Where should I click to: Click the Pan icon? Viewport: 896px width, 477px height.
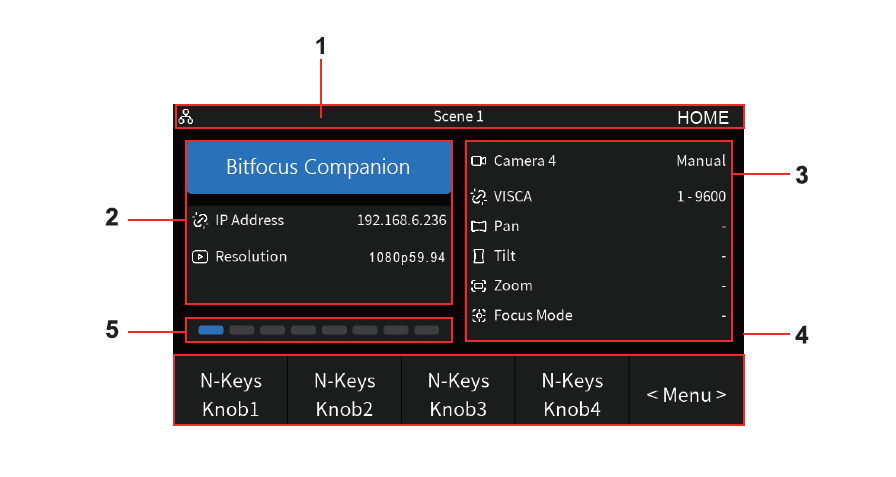click(478, 227)
